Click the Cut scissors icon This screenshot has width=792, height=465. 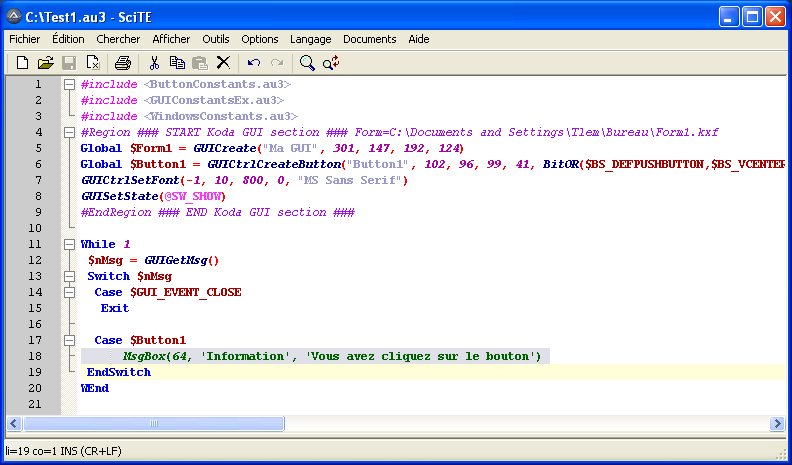[154, 63]
